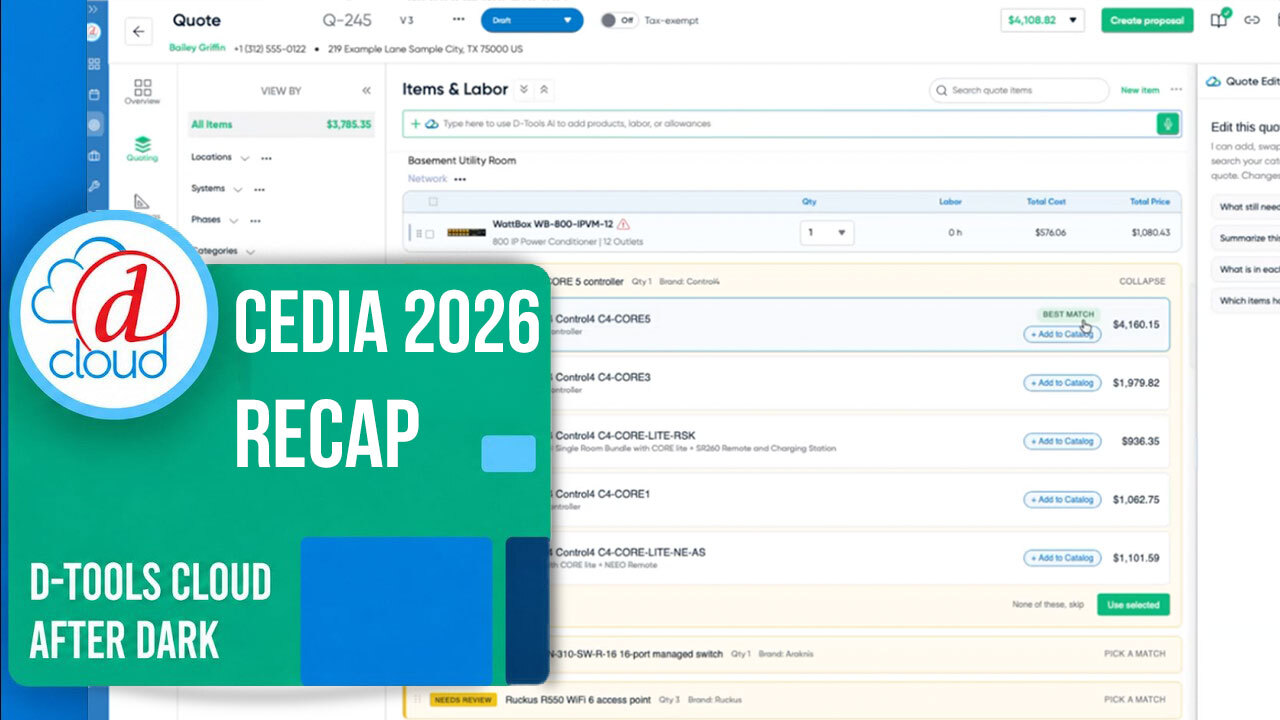This screenshot has height=720, width=1280.
Task: Expand the Phases view chevron
Action: (x=233, y=220)
